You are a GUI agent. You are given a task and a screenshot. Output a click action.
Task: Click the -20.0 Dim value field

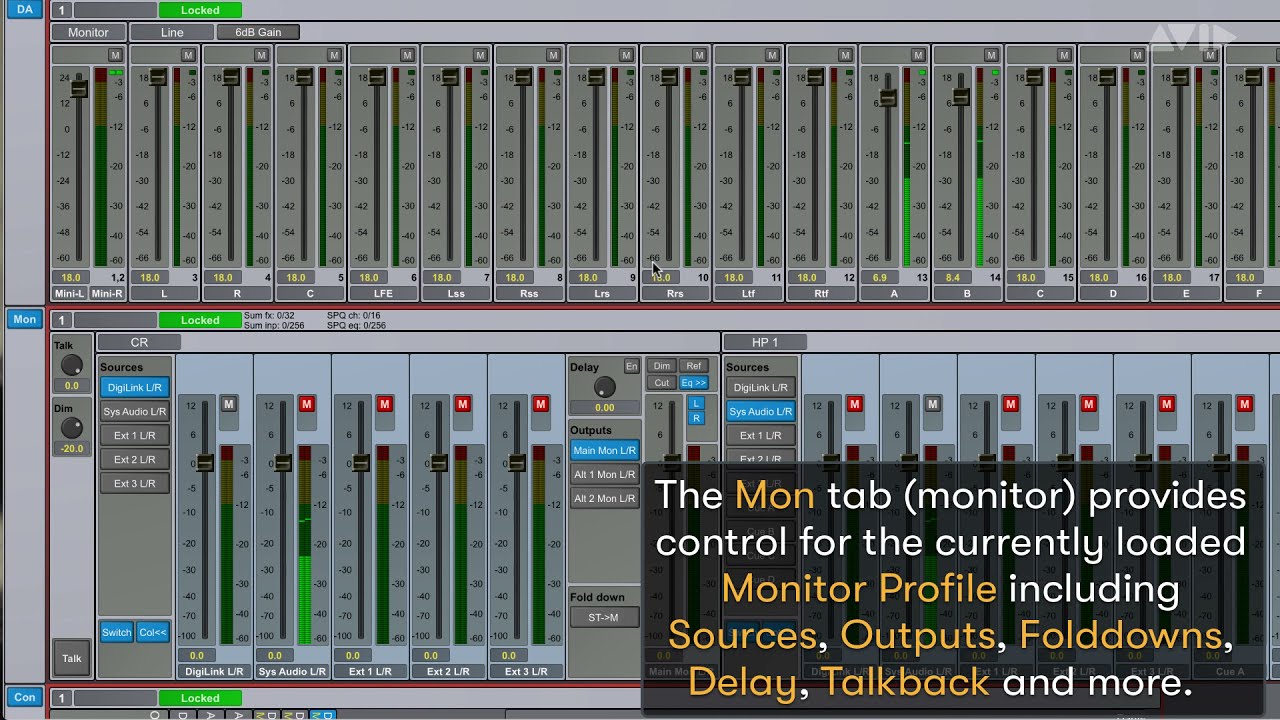point(71,449)
